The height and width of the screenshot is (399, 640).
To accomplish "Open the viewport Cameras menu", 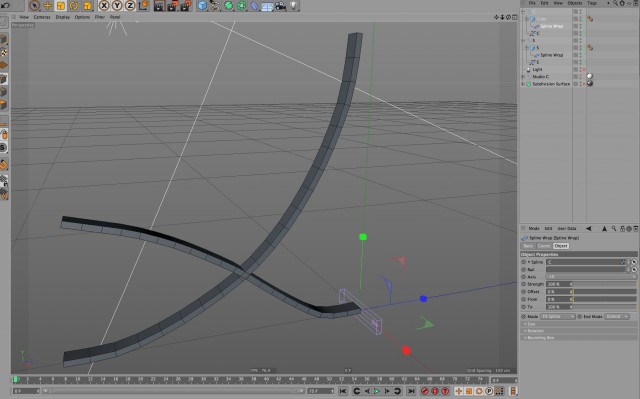I will 42,17.
